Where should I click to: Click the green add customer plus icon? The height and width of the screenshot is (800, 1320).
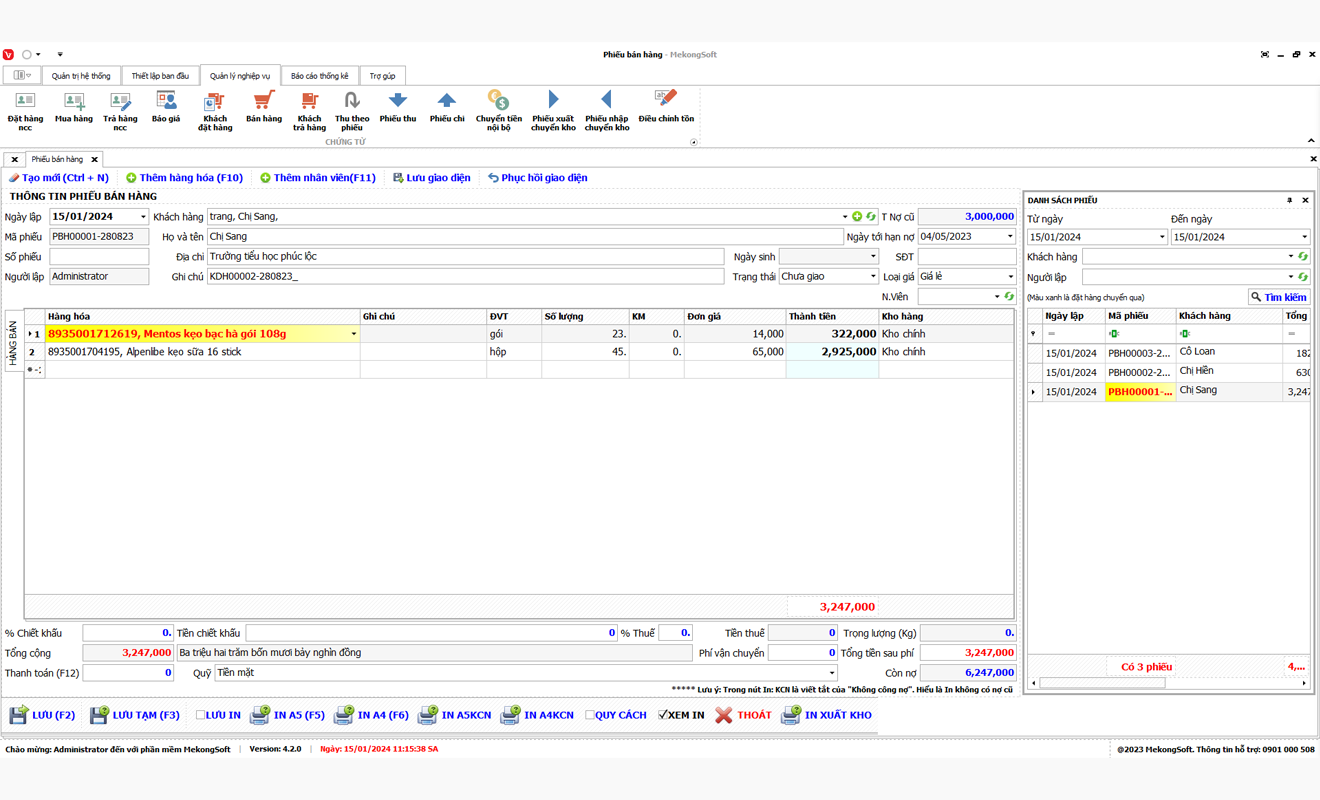coord(857,217)
